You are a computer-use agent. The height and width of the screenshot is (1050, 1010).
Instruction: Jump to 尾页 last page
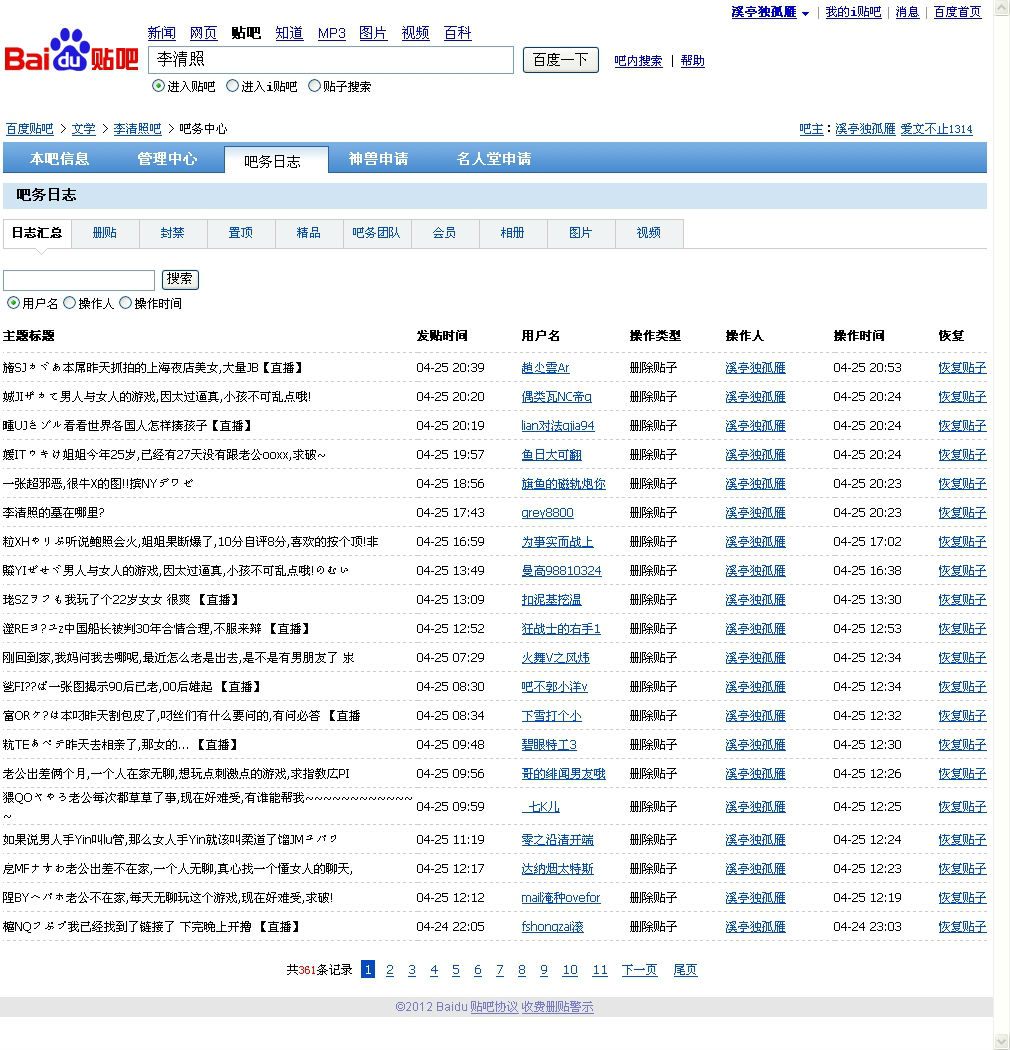point(685,970)
